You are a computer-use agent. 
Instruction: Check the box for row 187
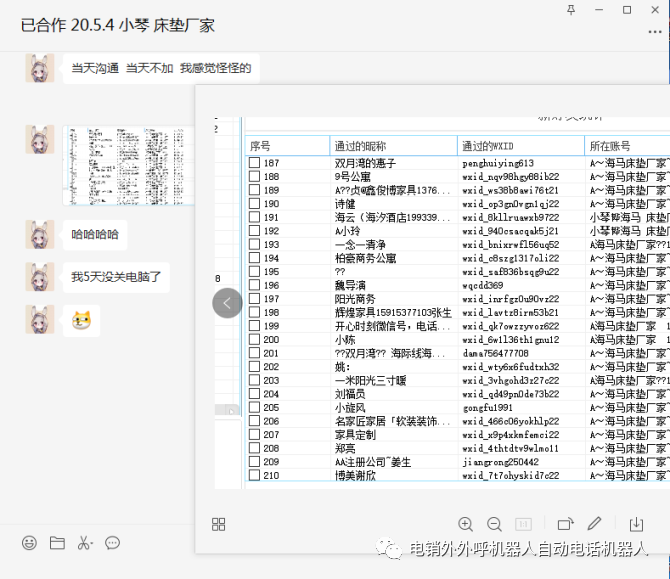point(254,162)
